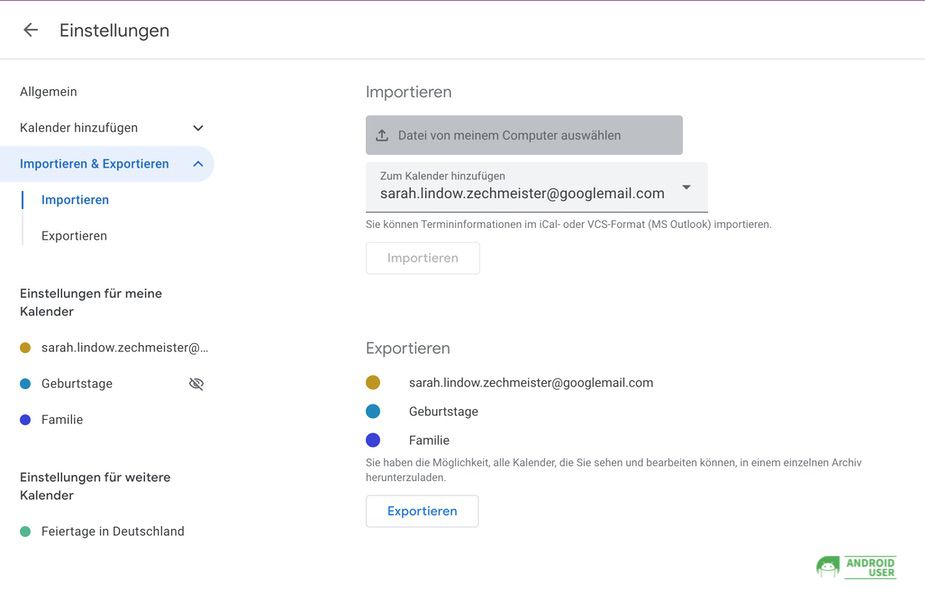Screen dimensions: 925x600
Task: Click yellow dot next to sarah.lindow sidebar calendar
Action: click(25, 347)
